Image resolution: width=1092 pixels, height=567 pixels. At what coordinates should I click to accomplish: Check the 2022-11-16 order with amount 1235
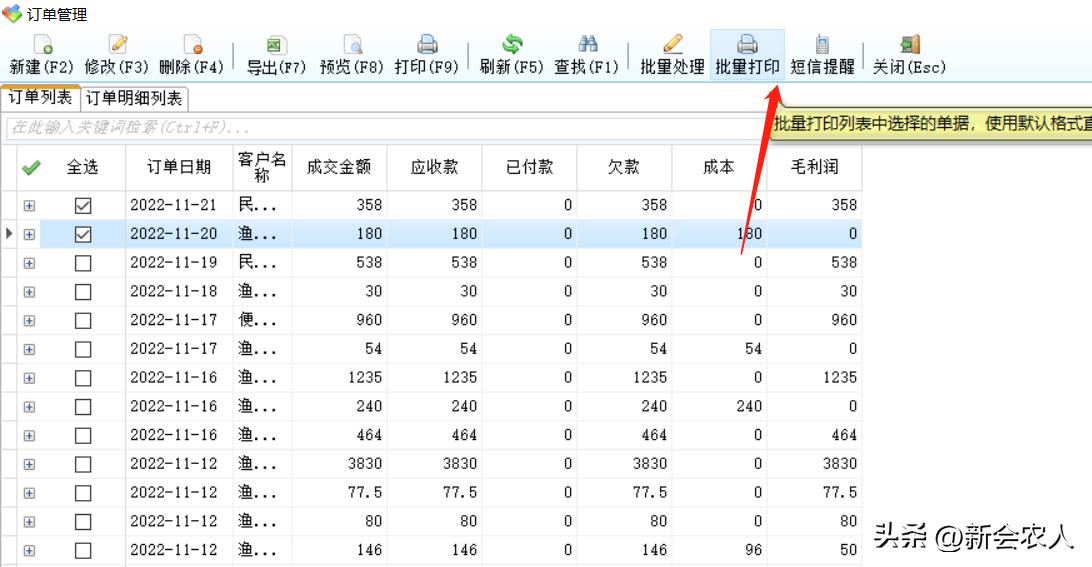[83, 378]
